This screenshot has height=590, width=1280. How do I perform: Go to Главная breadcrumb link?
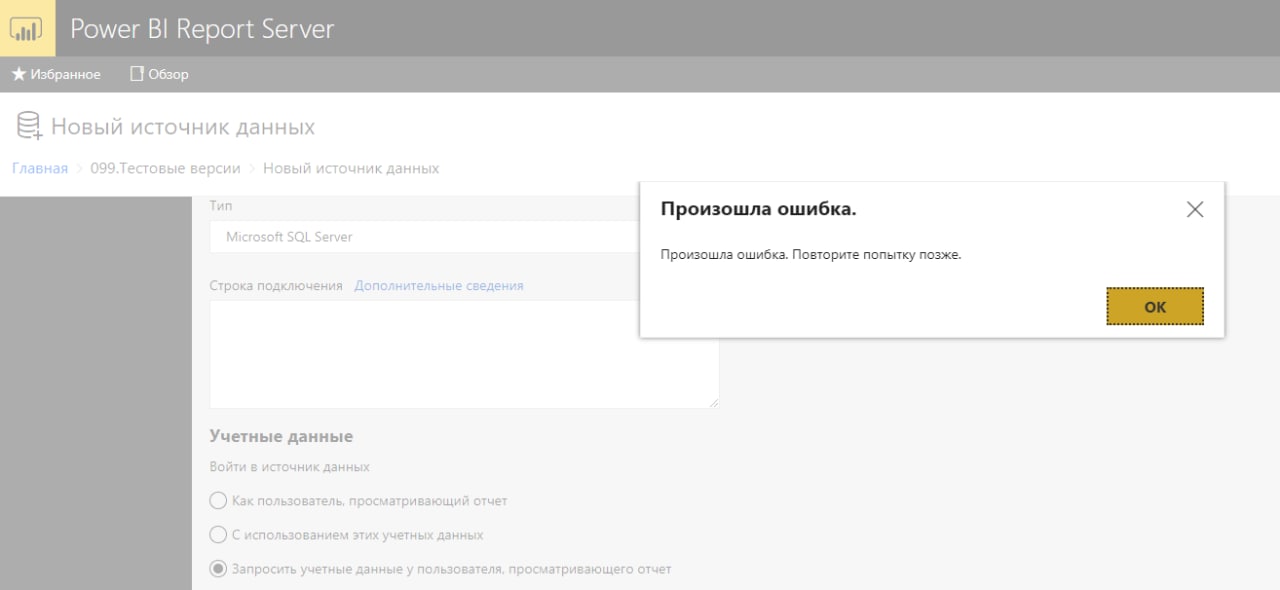40,168
